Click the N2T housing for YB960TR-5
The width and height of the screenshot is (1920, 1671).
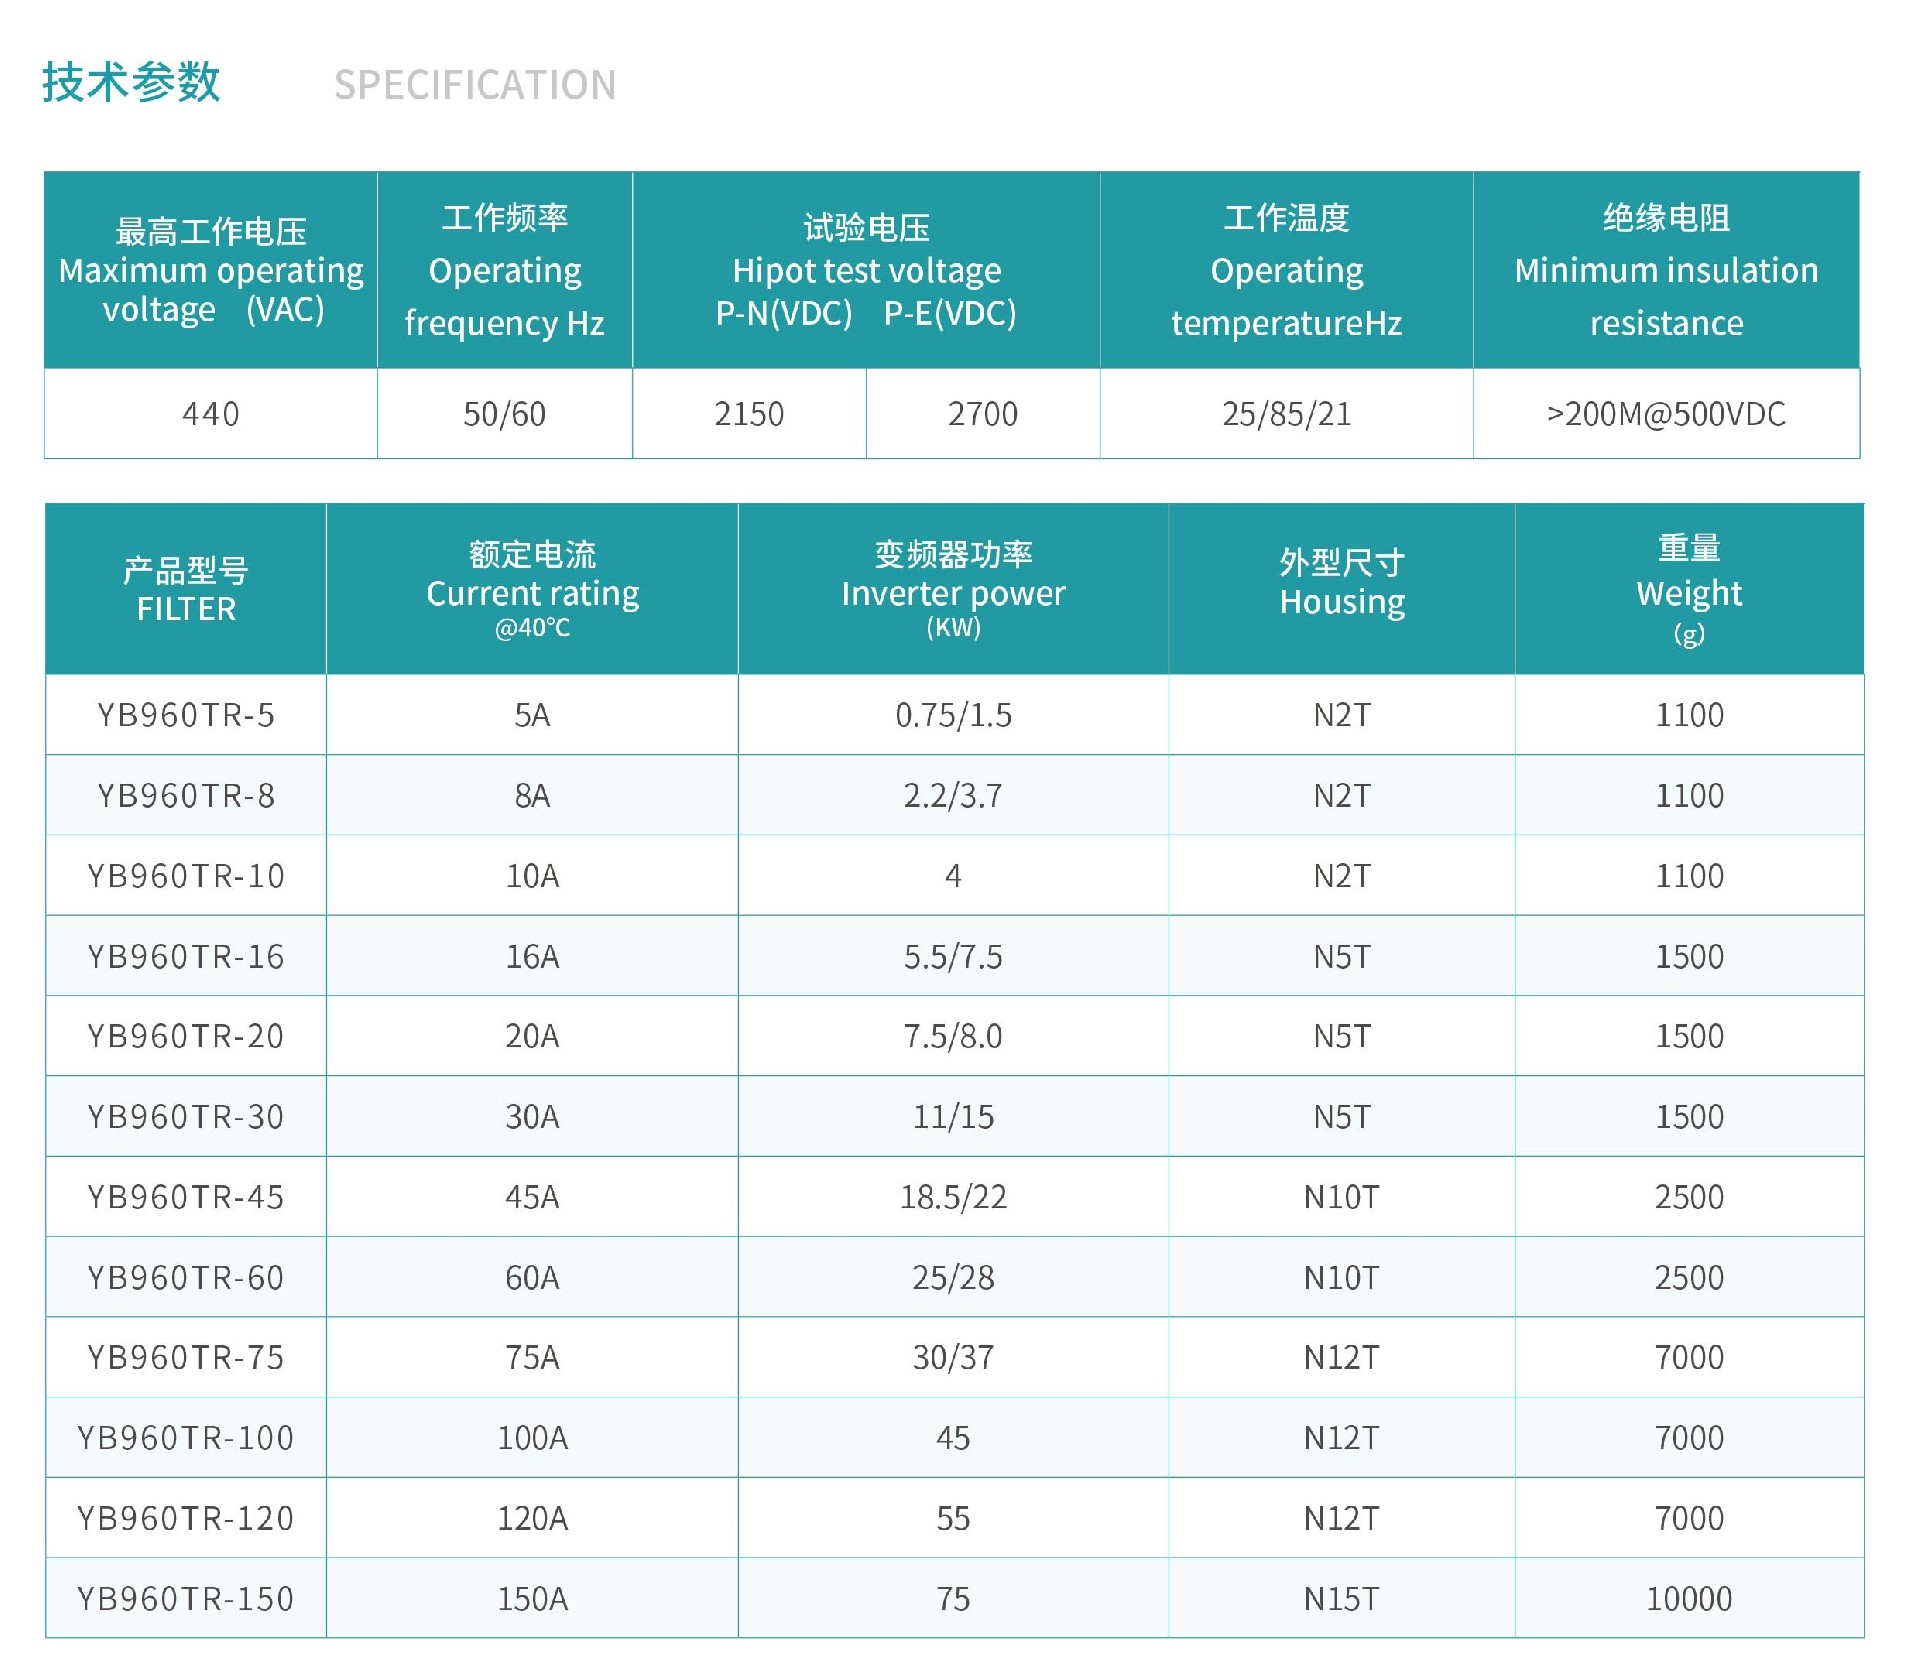1342,715
